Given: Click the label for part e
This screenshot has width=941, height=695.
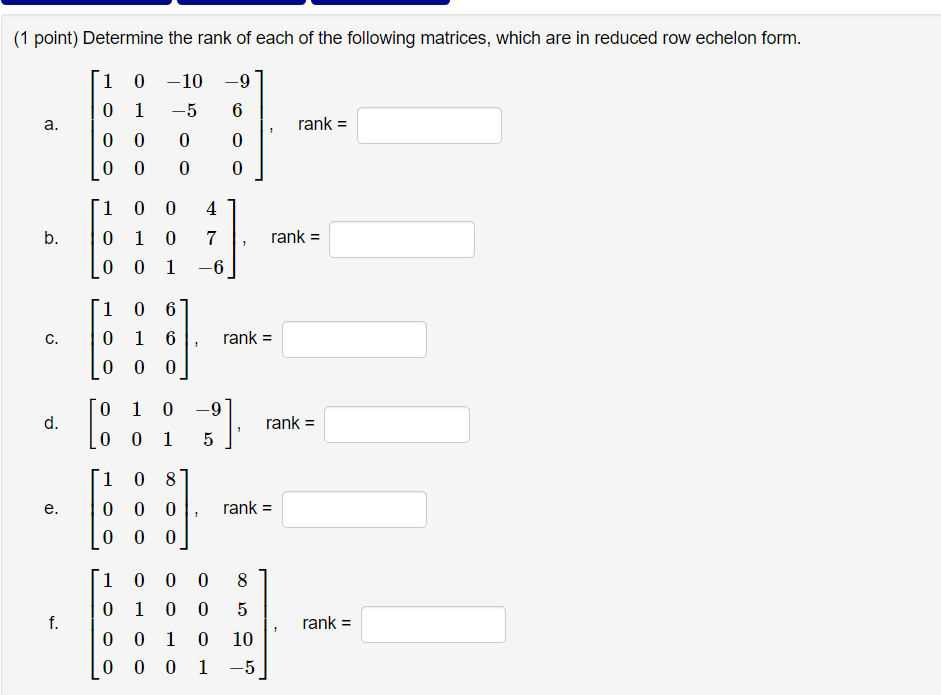Looking at the screenshot, I should pos(51,509).
